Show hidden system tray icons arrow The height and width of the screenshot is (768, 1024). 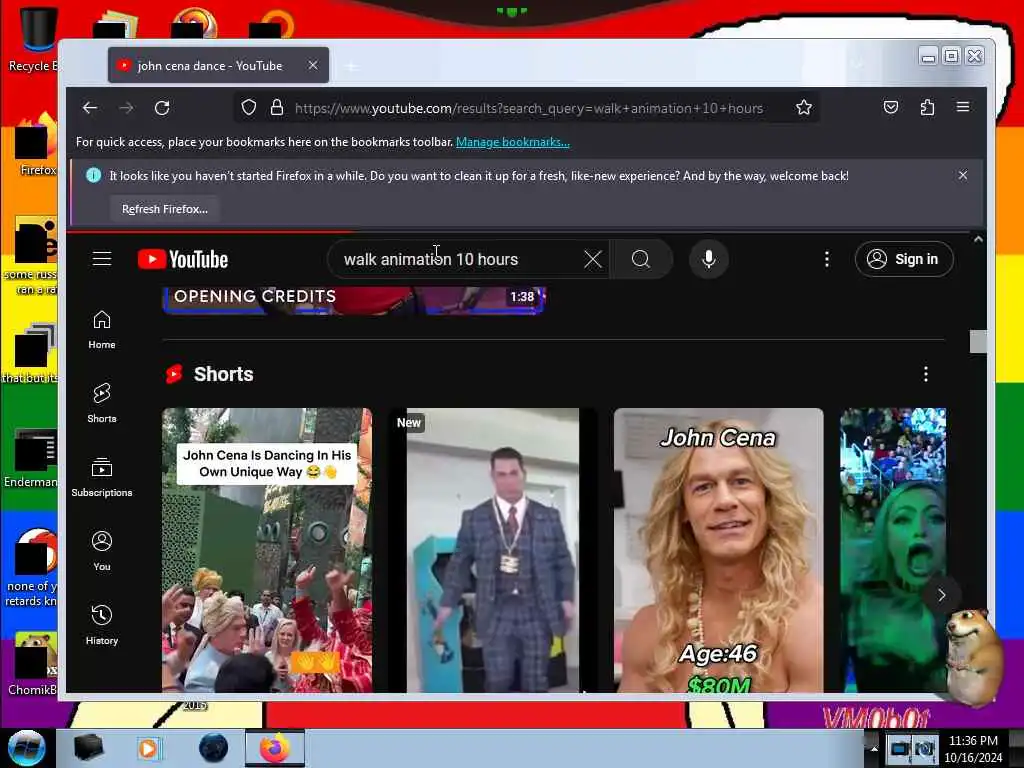[x=874, y=748]
